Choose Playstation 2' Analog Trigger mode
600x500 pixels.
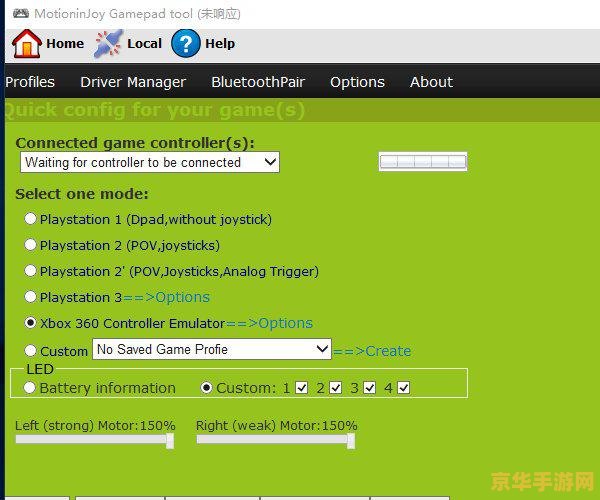30,271
